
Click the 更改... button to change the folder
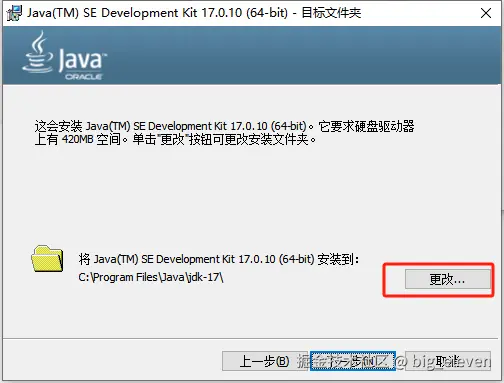point(448,279)
